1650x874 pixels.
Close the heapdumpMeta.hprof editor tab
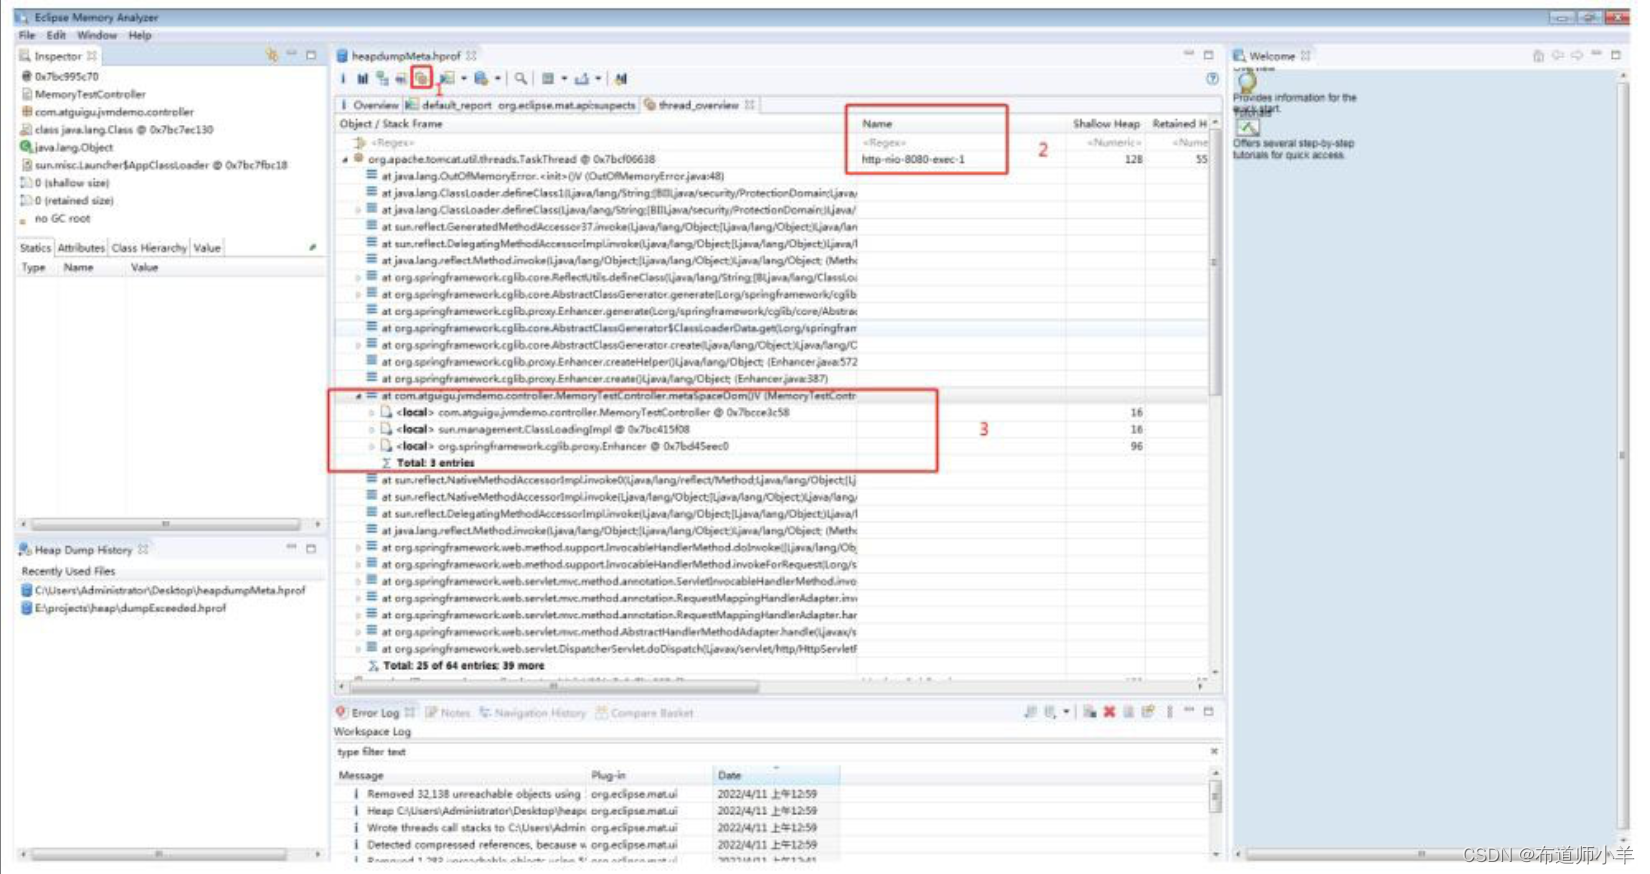coord(471,56)
